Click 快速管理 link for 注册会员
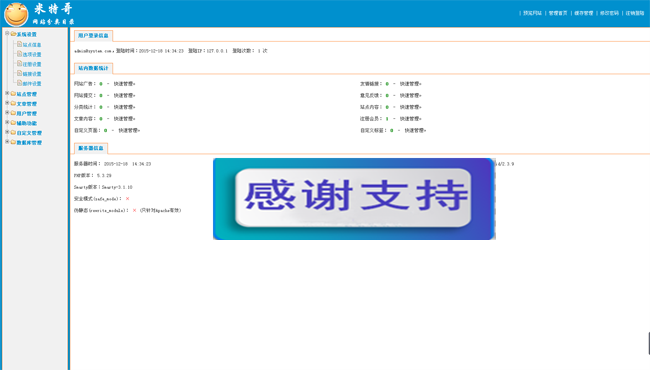The height and width of the screenshot is (370, 650). [x=410, y=118]
